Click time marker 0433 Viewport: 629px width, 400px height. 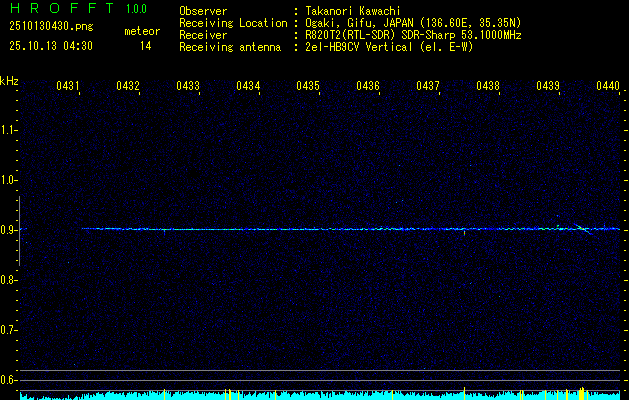pyautogui.click(x=188, y=85)
